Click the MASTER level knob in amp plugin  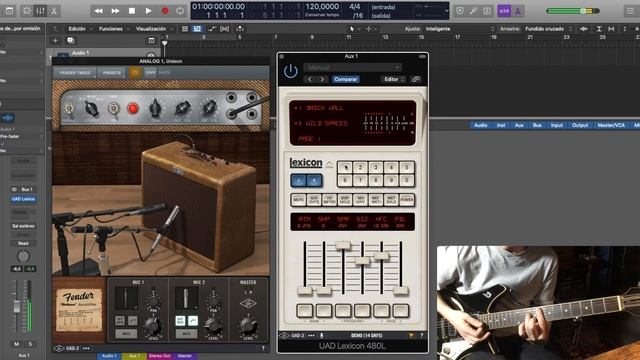pos(248,326)
